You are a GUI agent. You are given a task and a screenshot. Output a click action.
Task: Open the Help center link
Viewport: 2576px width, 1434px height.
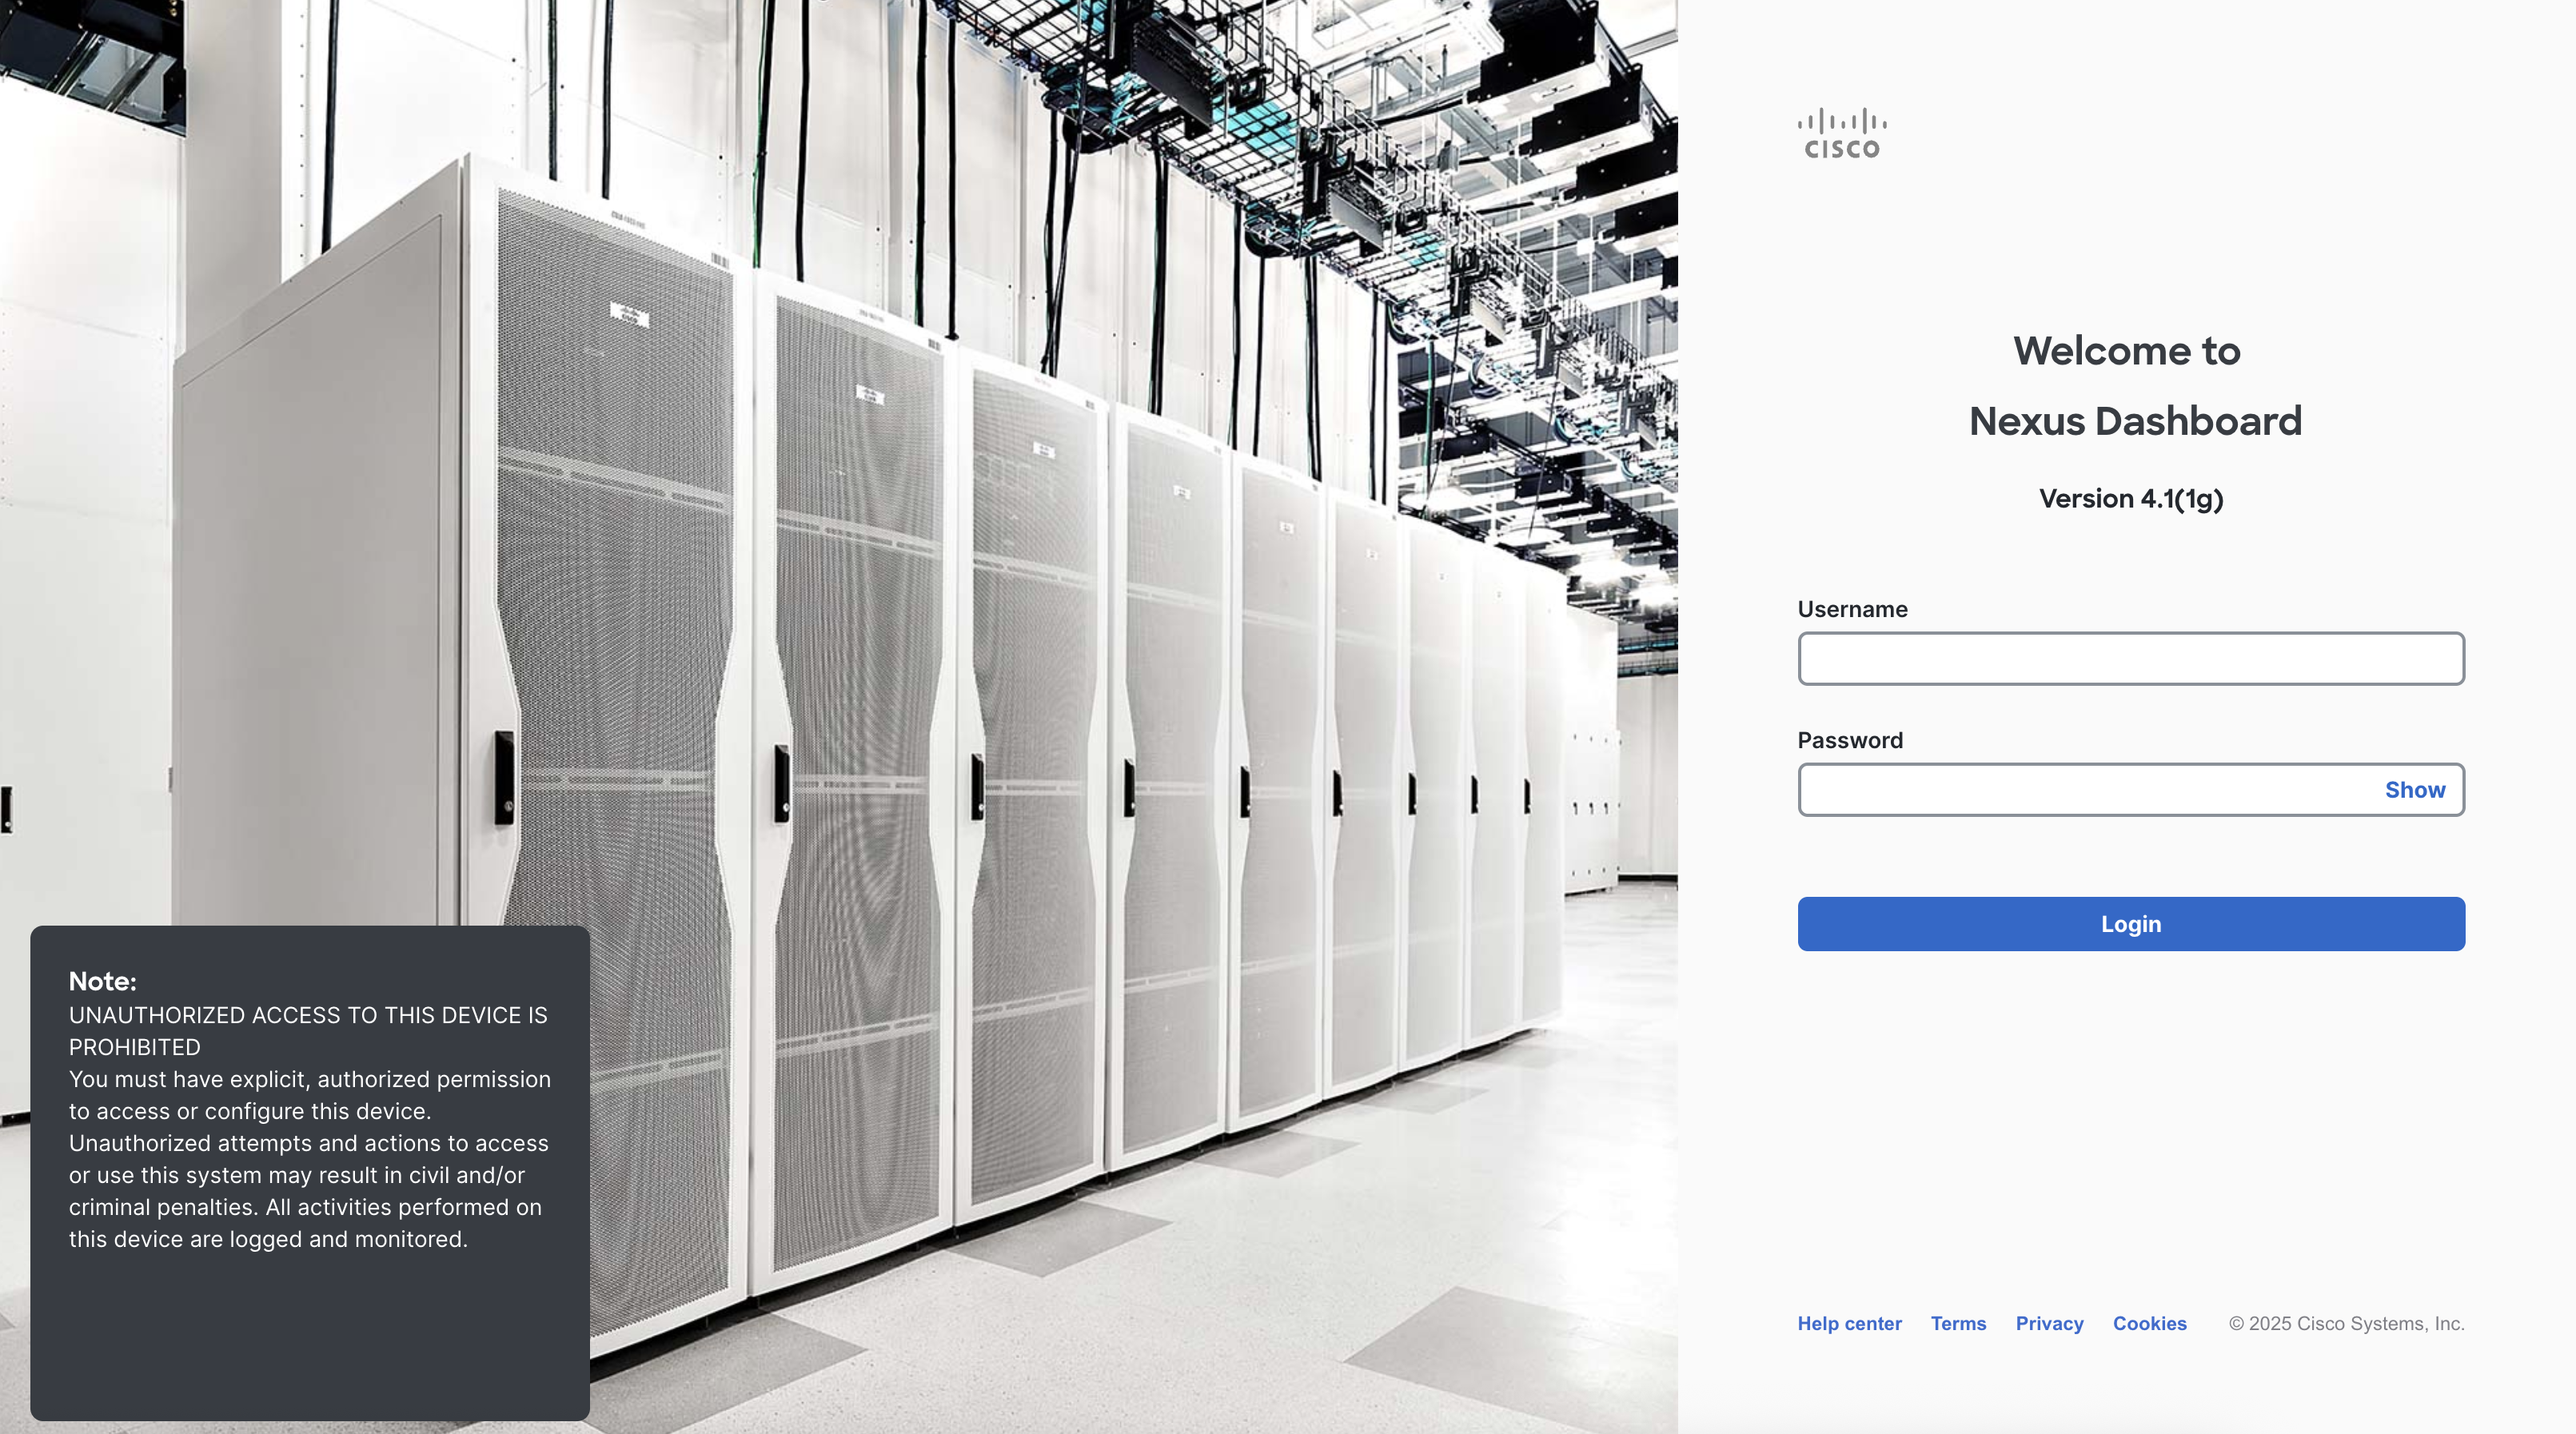1849,1323
